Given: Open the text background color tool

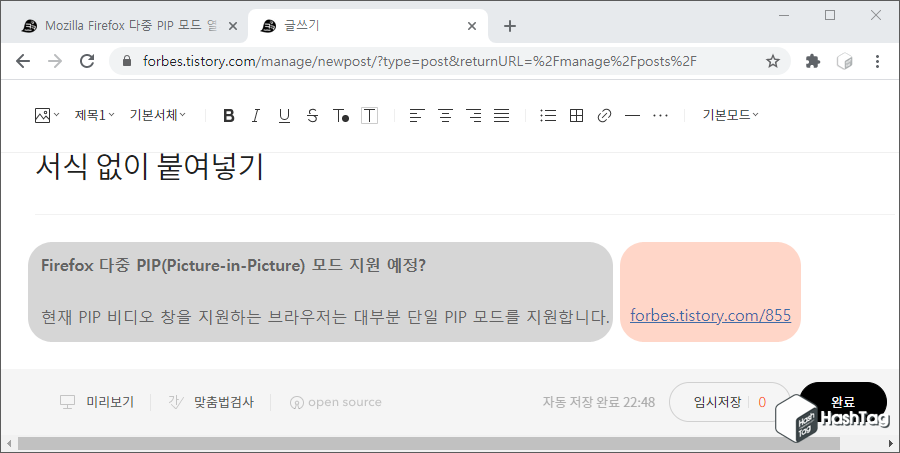Looking at the screenshot, I should click(369, 116).
